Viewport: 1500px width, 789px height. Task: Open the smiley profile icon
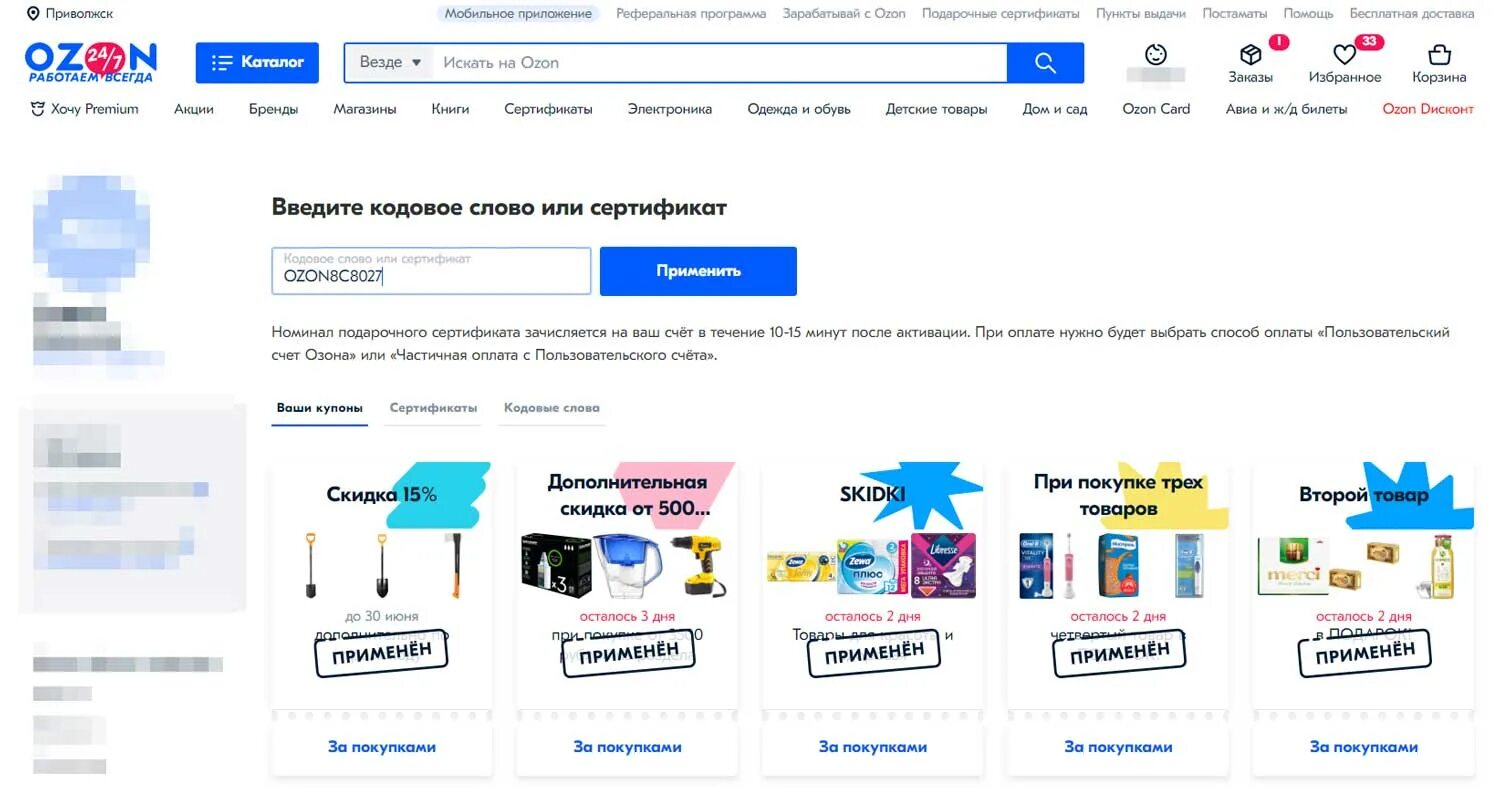[1156, 54]
